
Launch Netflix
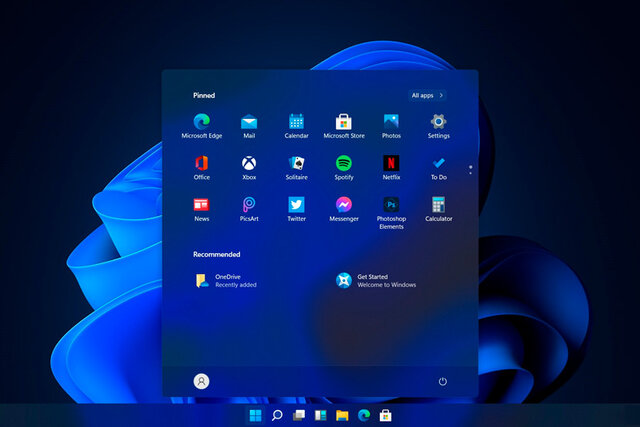tap(391, 168)
